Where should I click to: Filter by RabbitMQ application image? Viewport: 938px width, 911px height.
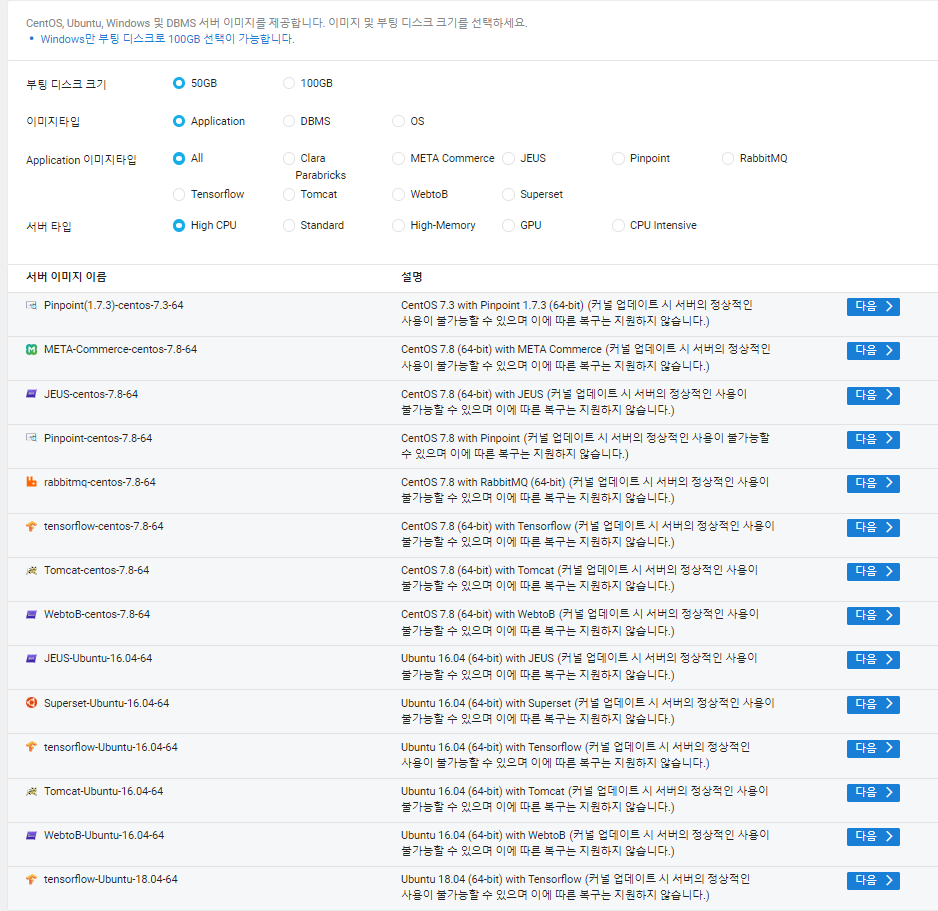point(728,159)
